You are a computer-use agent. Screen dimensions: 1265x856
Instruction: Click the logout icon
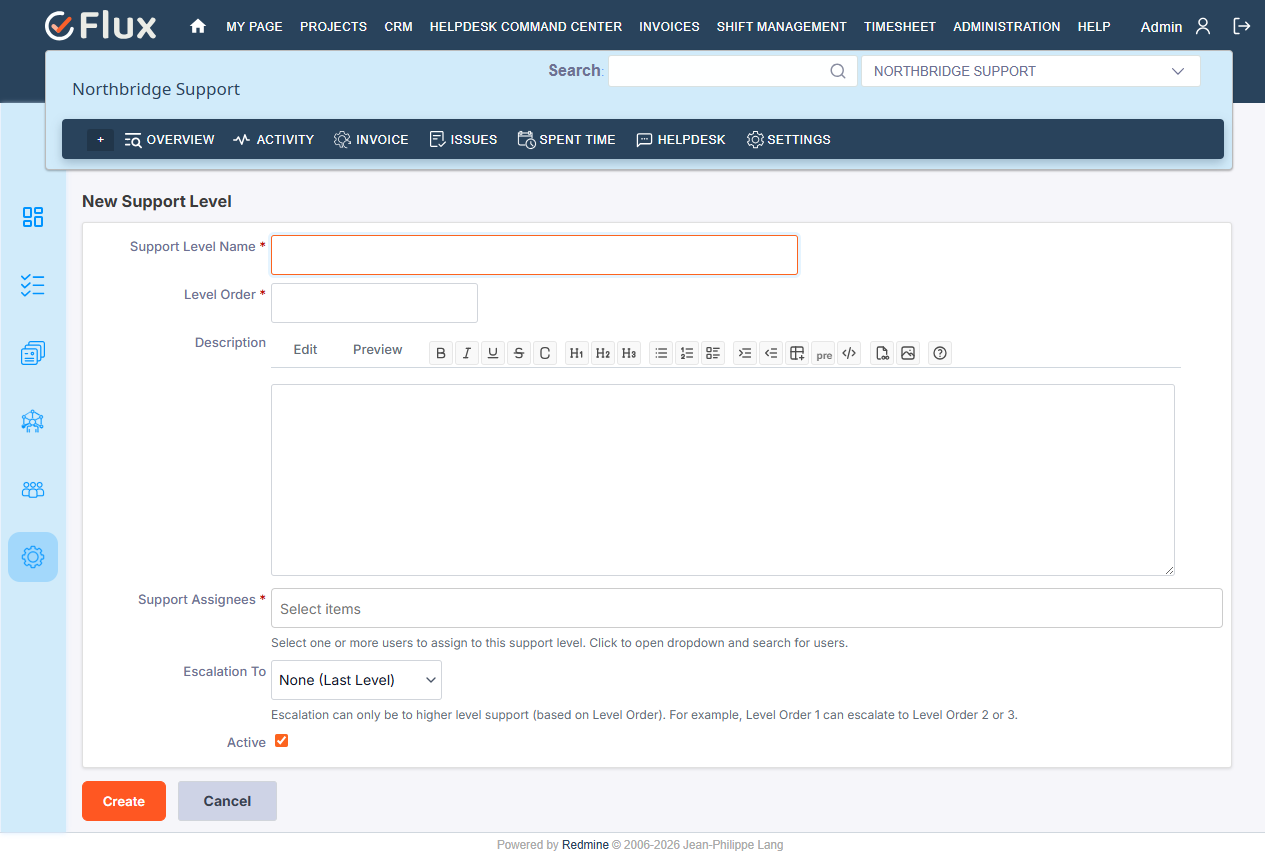[x=1241, y=27]
